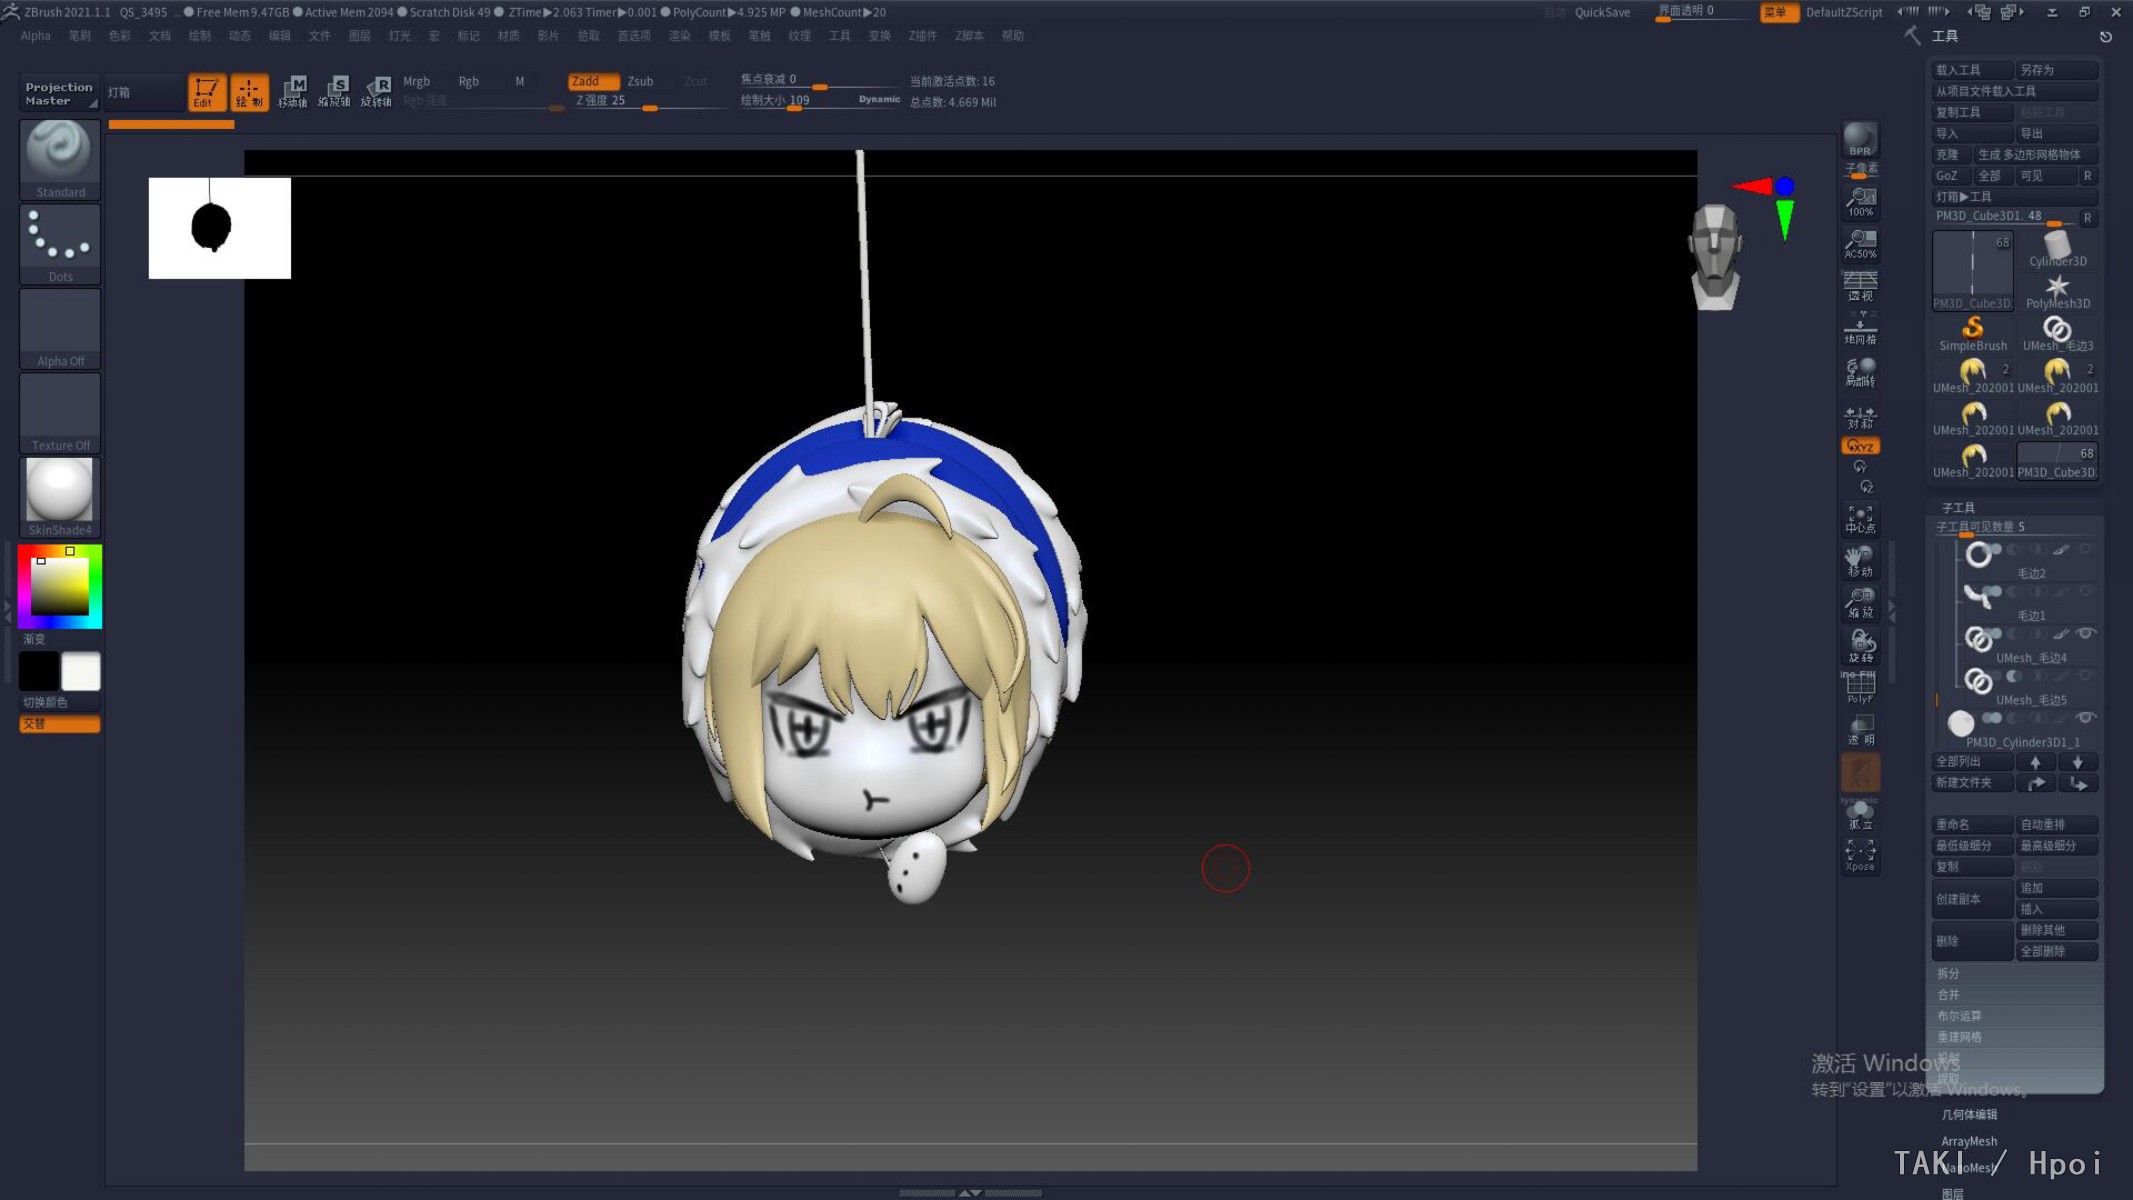Viewport: 2133px width, 1200px height.
Task: Toggle eye visibility of UMesh_毛边4 subtool
Action: [x=2085, y=634]
